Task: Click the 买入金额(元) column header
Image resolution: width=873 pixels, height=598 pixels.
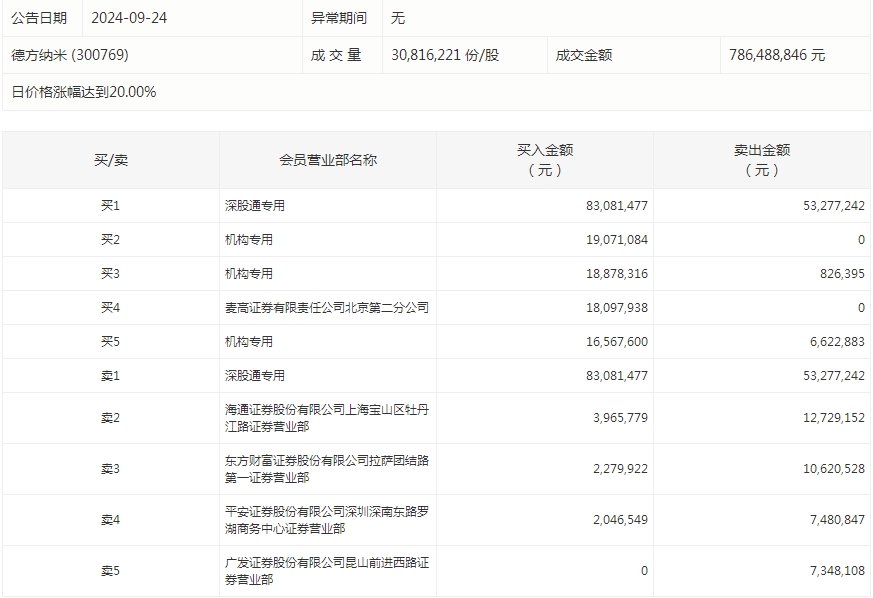Action: [545, 160]
